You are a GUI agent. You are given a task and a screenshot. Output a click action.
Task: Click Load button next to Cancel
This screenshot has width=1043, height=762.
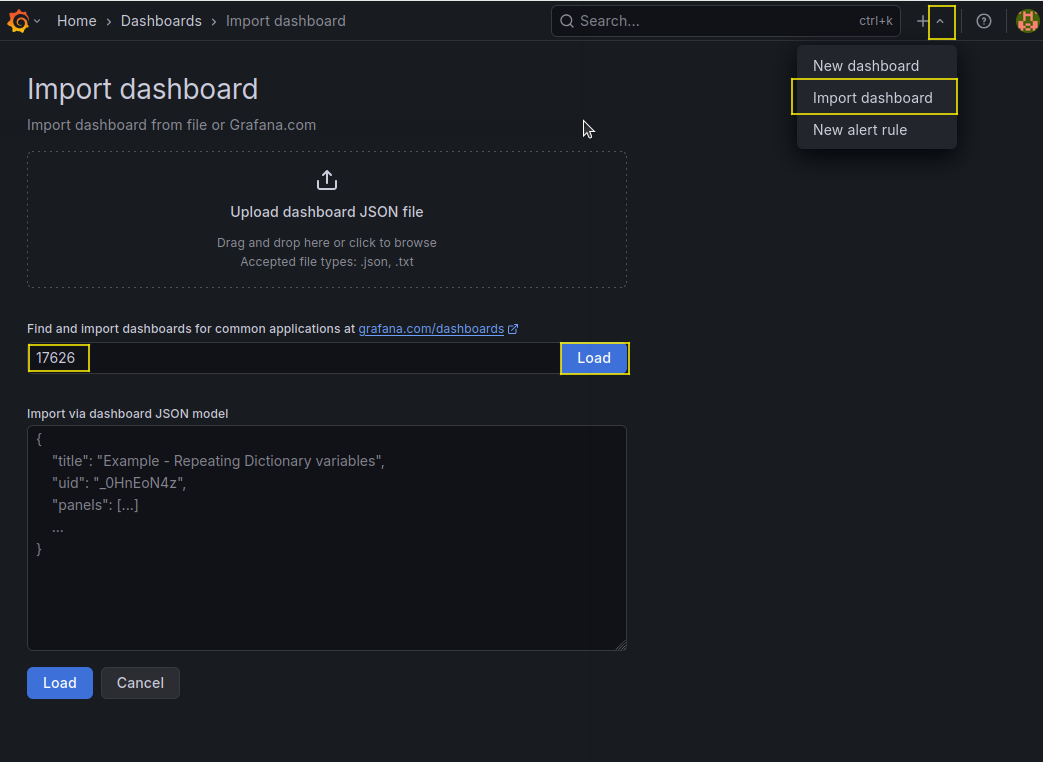(x=60, y=683)
